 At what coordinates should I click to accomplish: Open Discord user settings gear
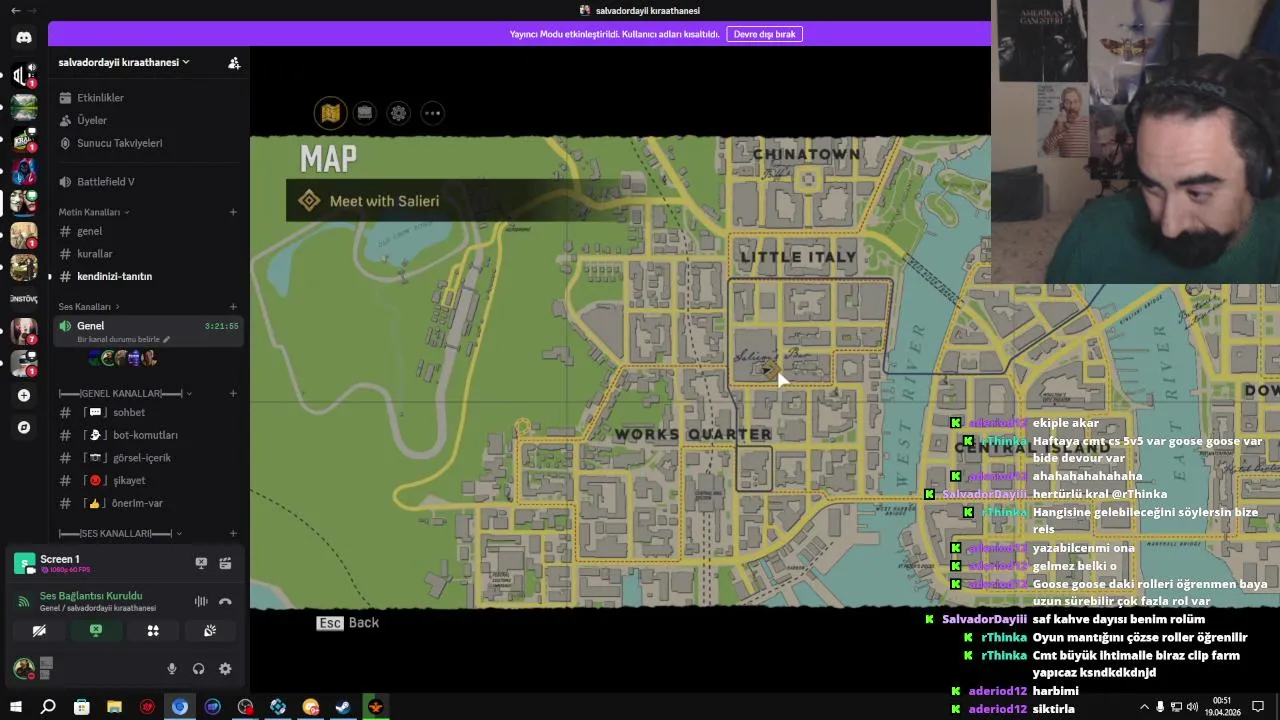(225, 669)
